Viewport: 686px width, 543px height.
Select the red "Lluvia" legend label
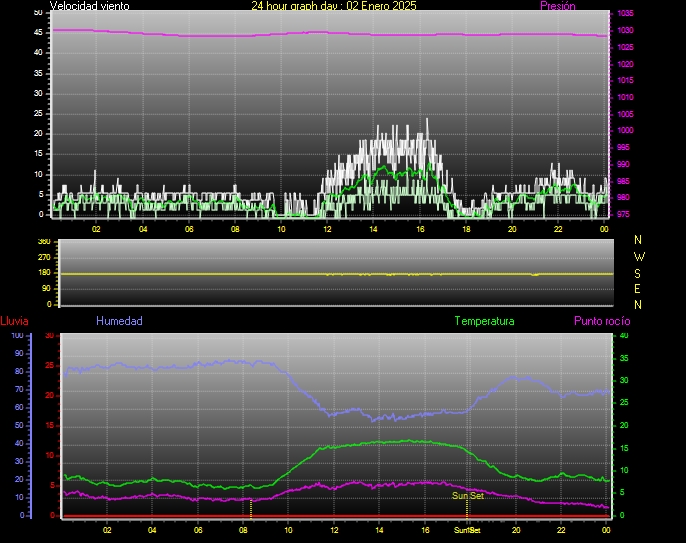pyautogui.click(x=14, y=321)
